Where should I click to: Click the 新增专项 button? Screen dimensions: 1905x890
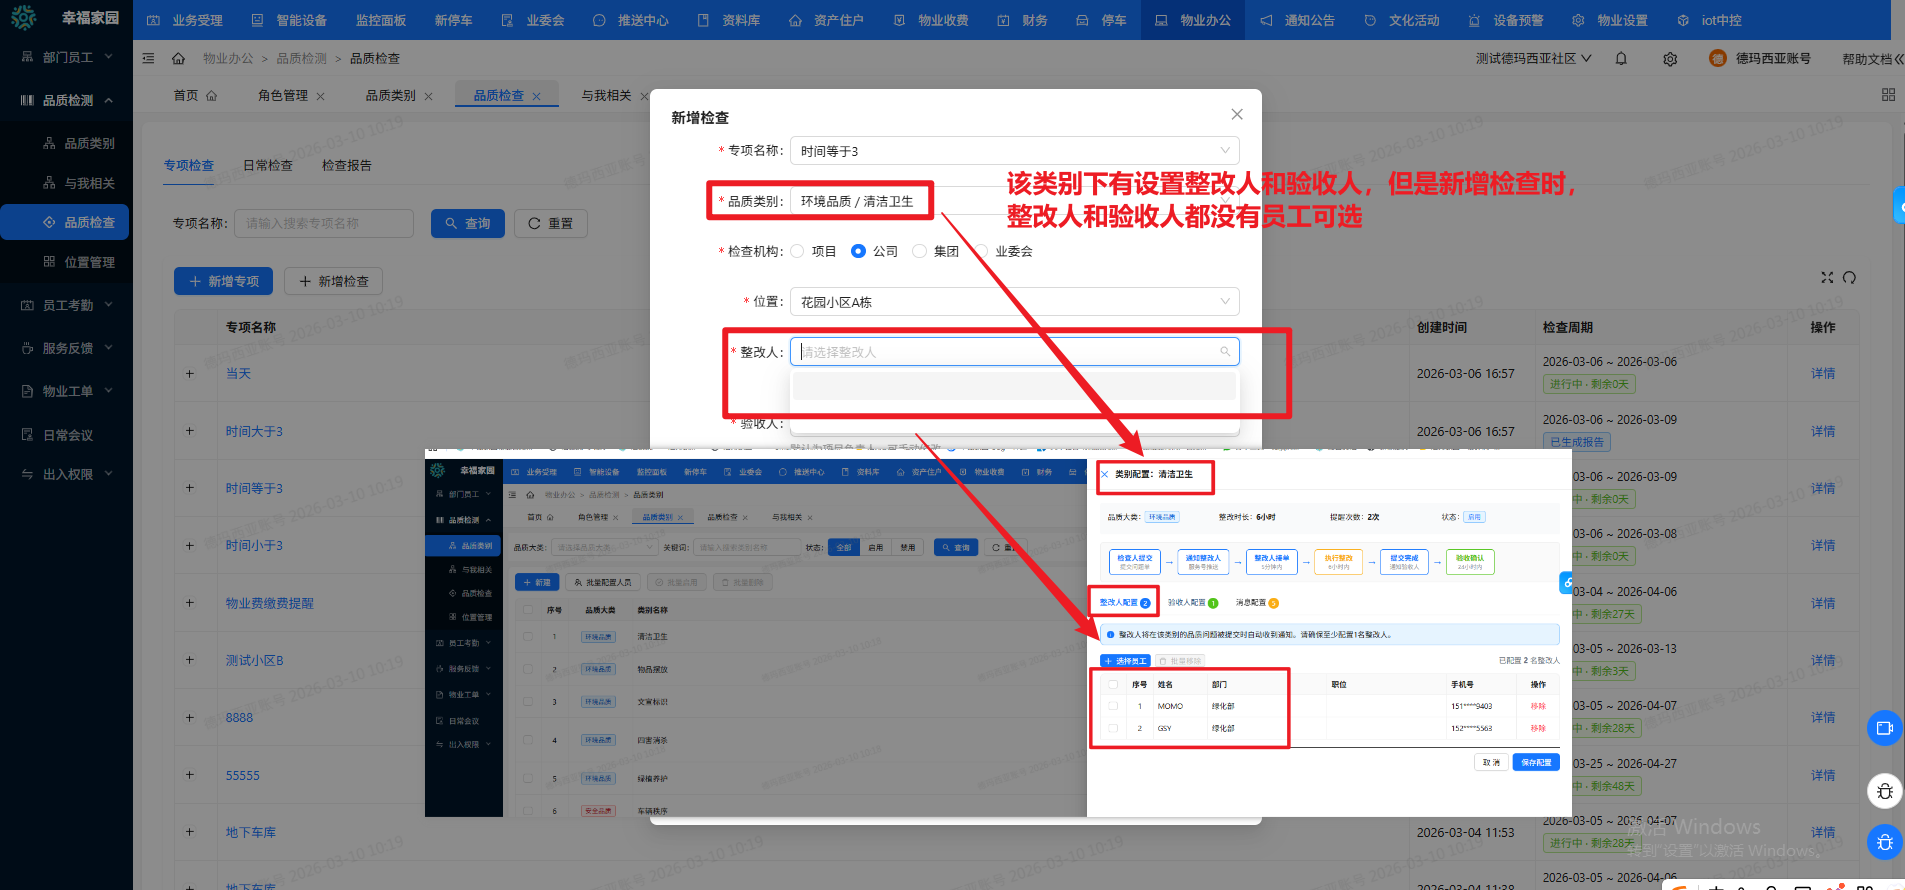click(x=224, y=282)
